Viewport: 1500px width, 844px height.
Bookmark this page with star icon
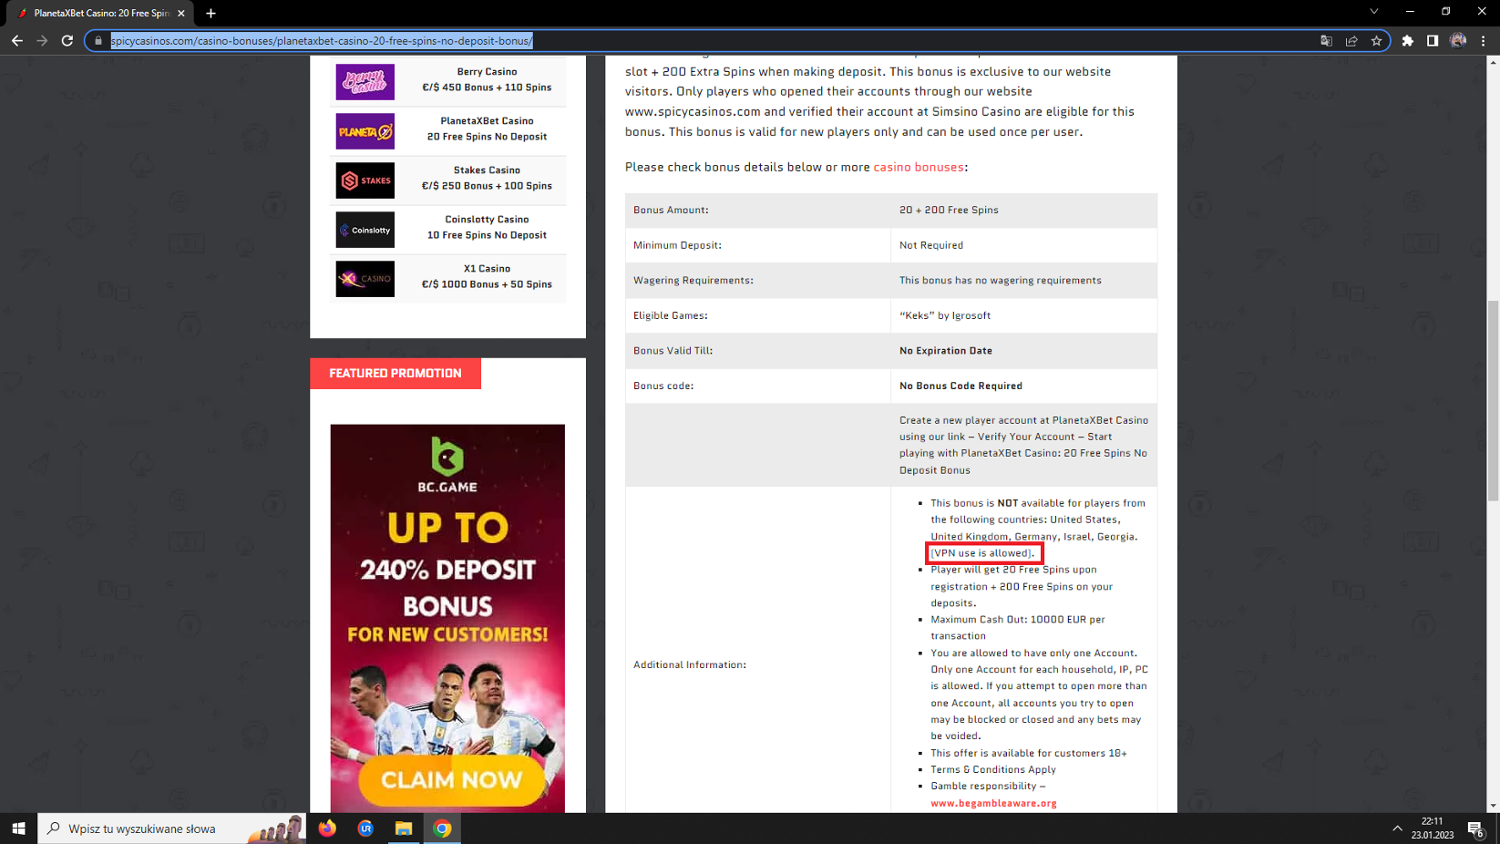(1376, 41)
